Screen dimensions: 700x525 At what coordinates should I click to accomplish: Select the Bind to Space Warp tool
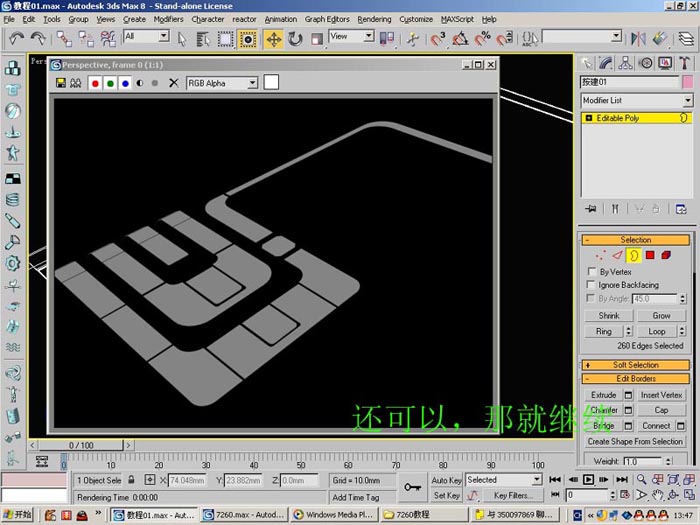pos(108,38)
